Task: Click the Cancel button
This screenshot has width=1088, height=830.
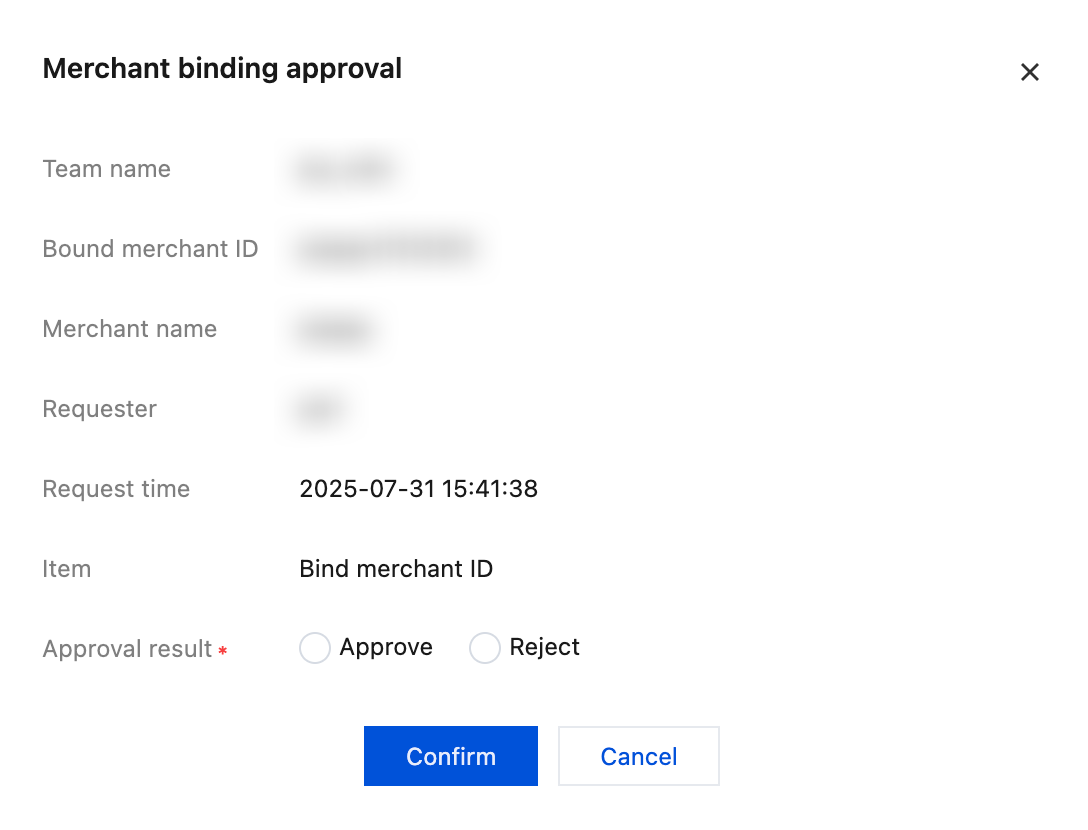Action: pyautogui.click(x=638, y=756)
